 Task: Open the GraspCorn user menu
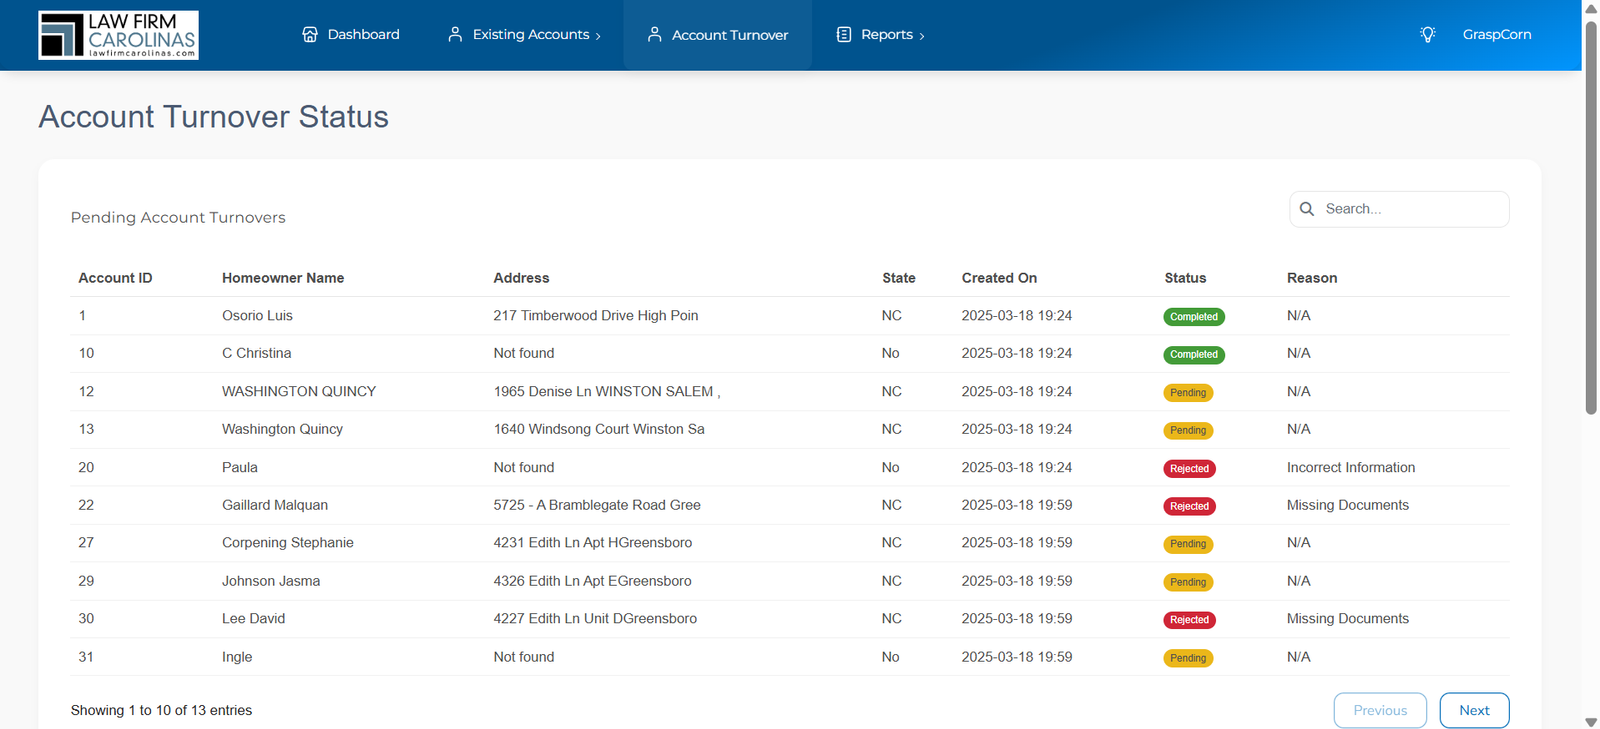[x=1496, y=34]
